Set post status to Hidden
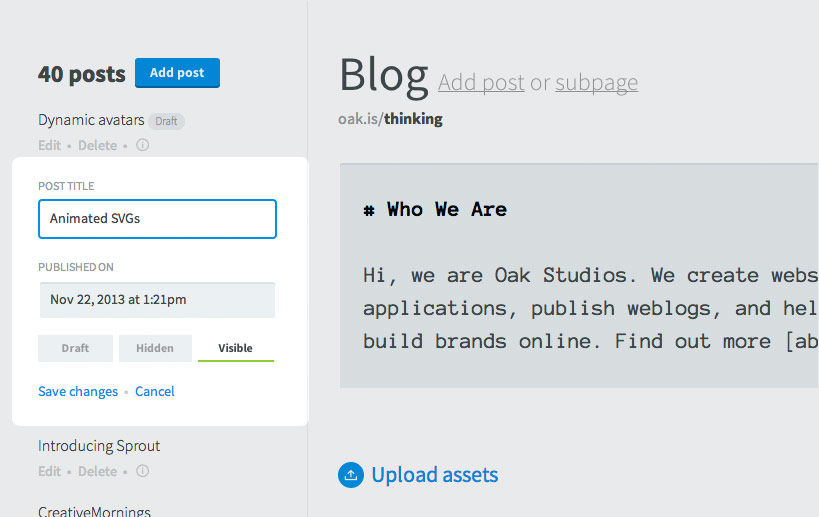 155,348
